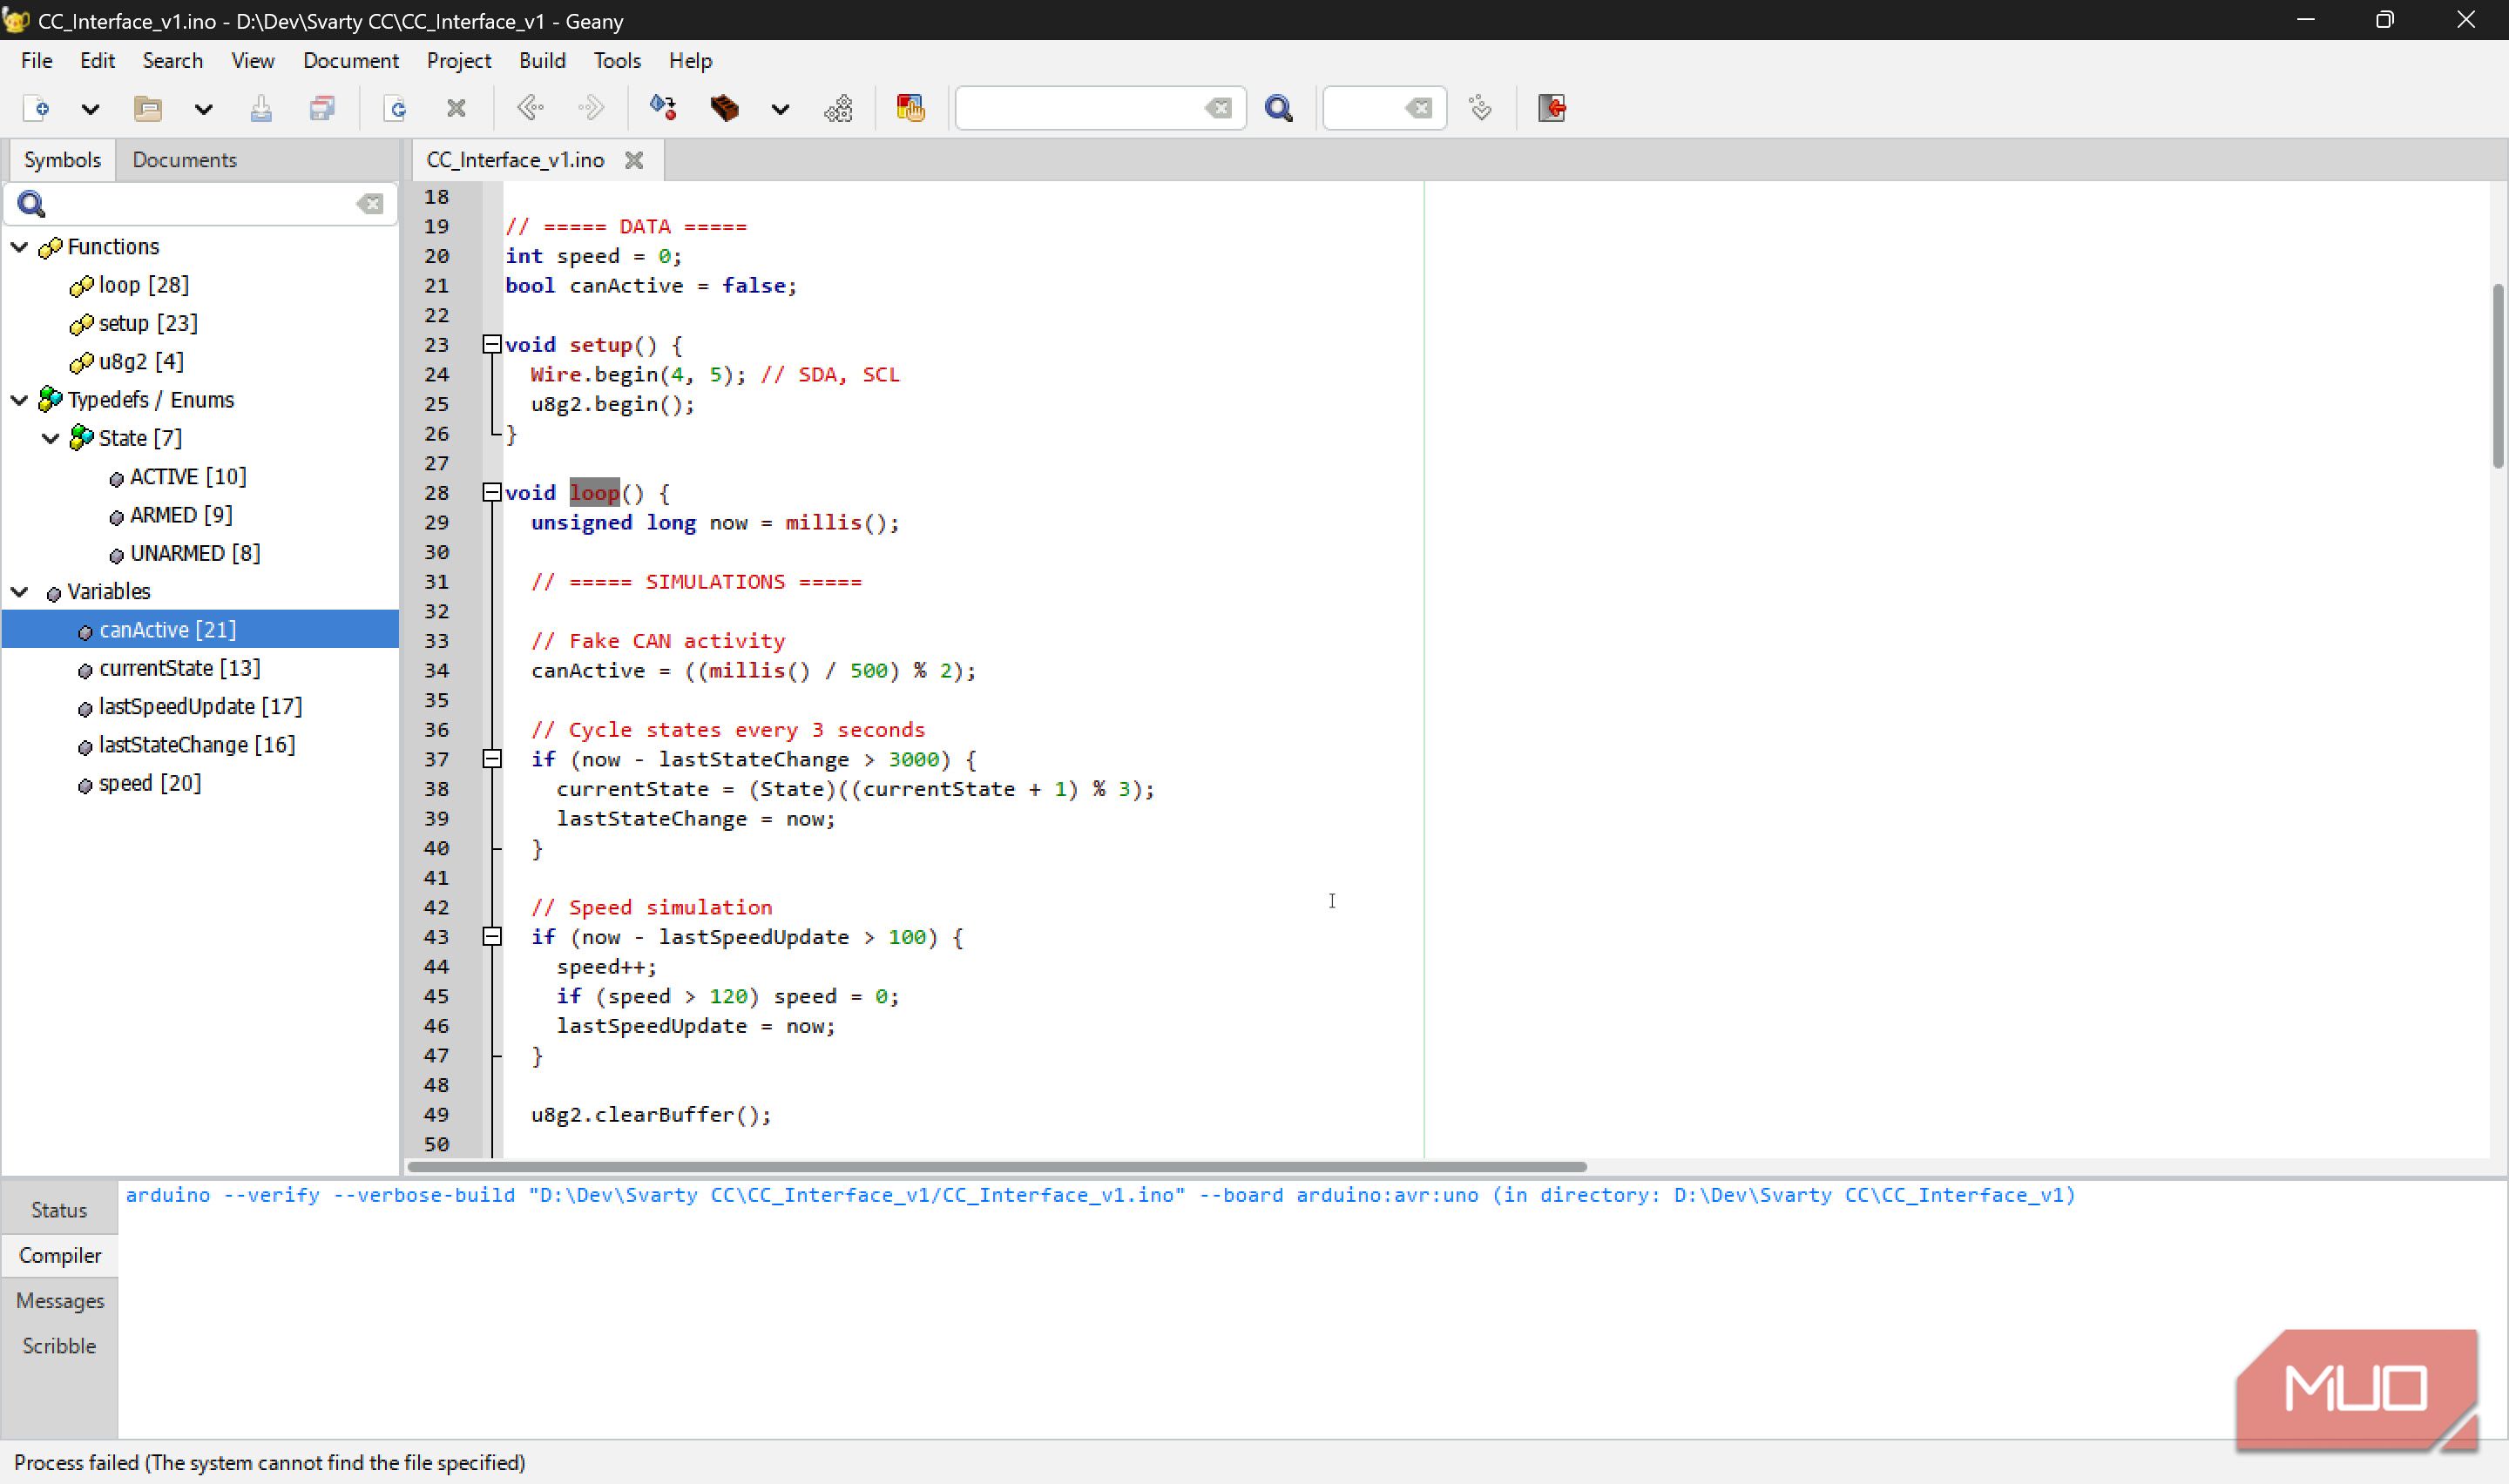Quit Geany with the exit icon

pyautogui.click(x=1553, y=108)
